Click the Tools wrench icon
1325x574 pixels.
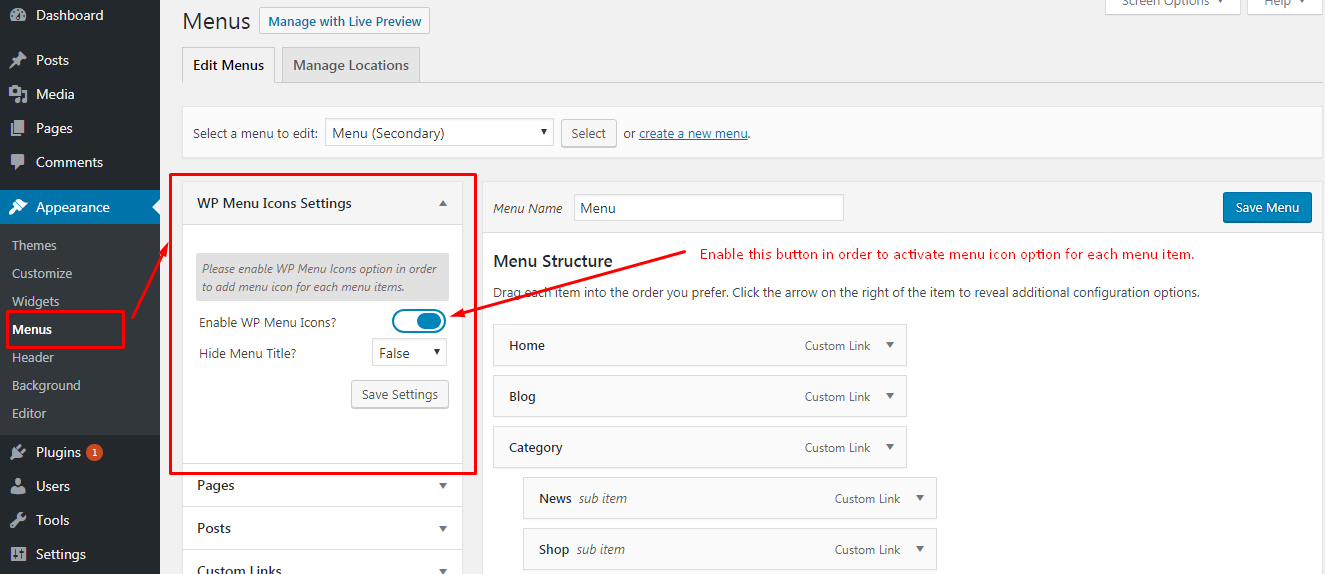point(18,520)
